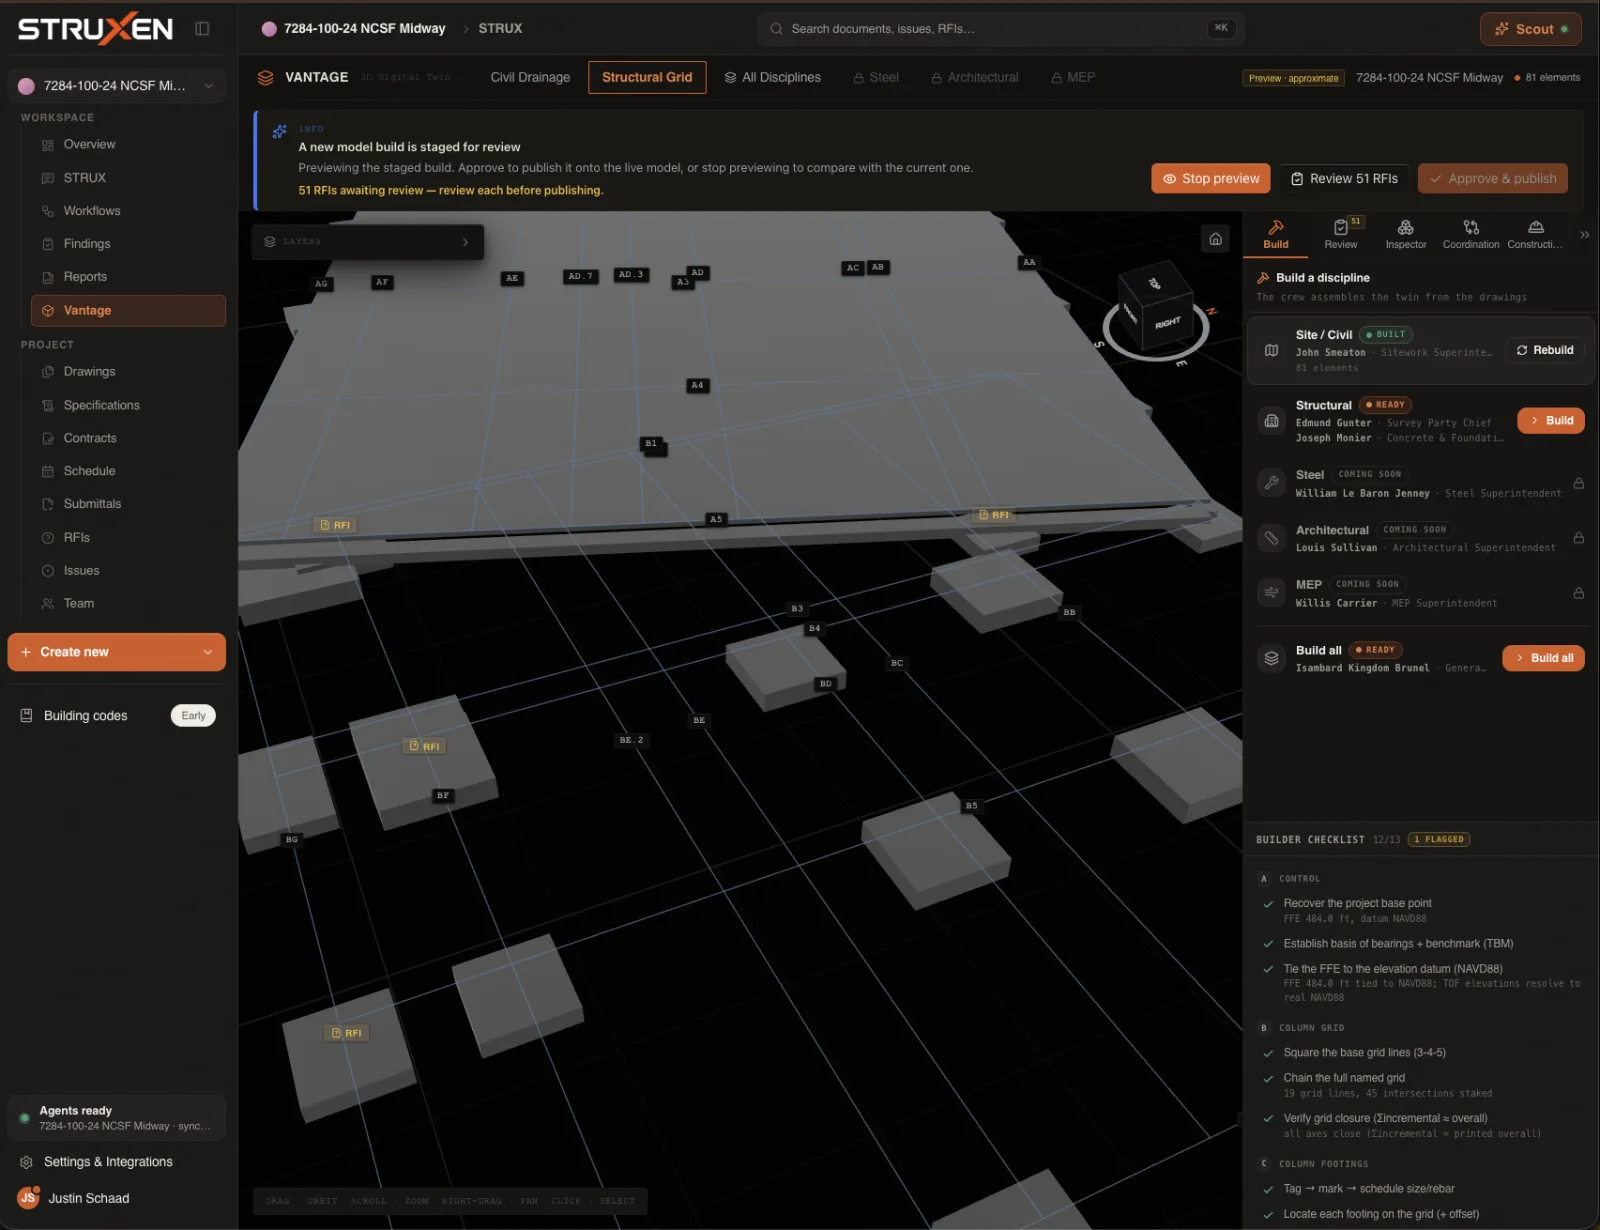Open Settings & Integrations

(108, 1162)
